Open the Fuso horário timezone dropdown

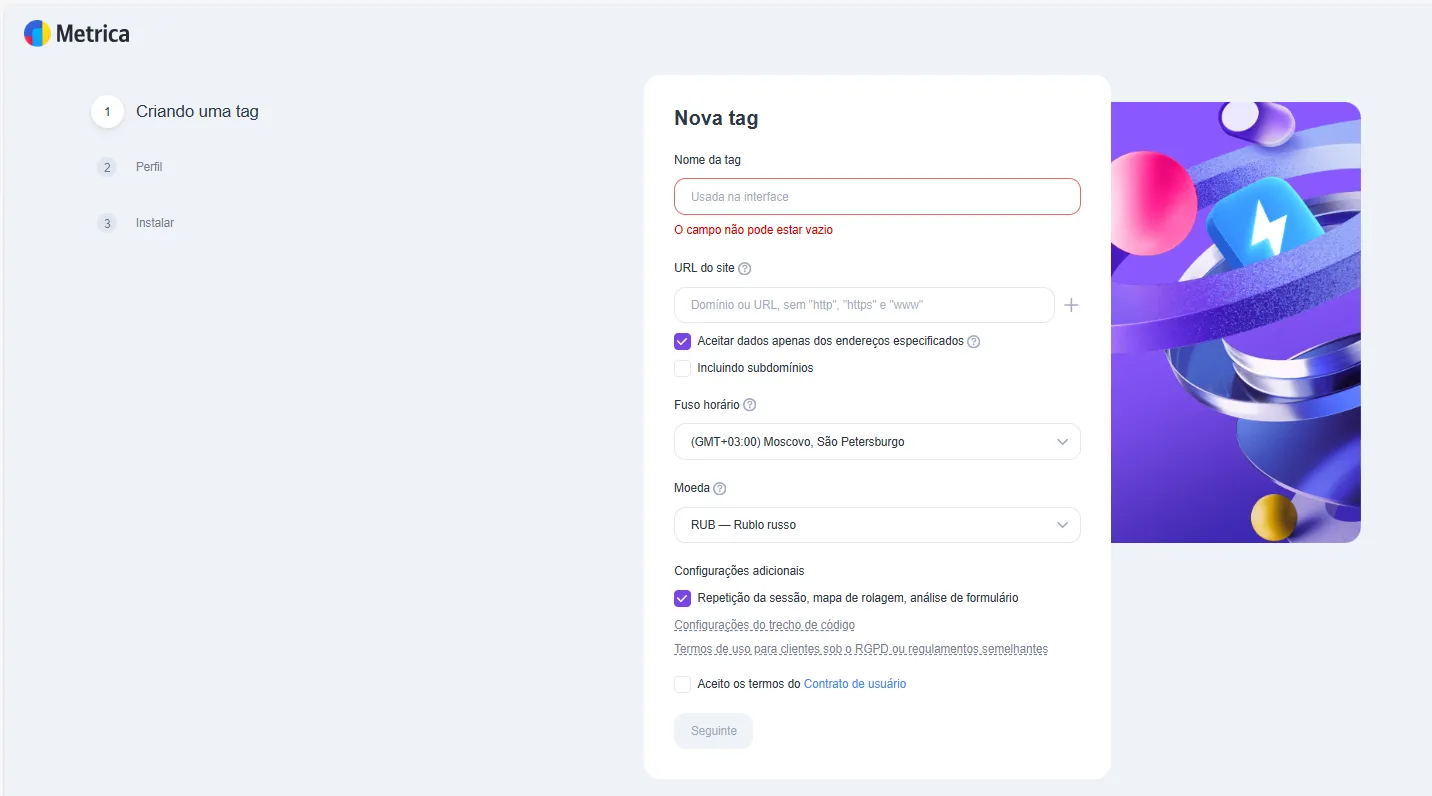click(x=877, y=442)
